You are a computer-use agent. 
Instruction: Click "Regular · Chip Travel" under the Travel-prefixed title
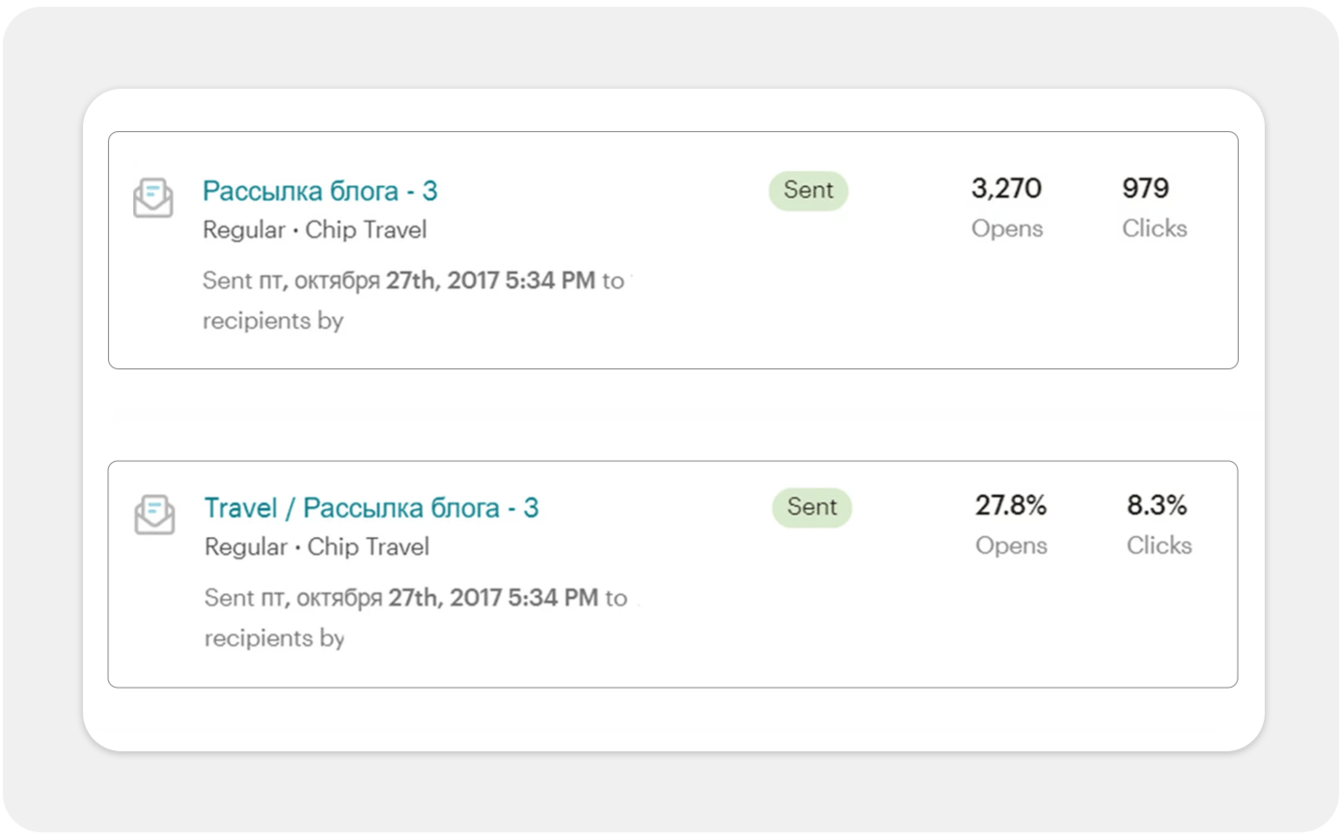[317, 548]
